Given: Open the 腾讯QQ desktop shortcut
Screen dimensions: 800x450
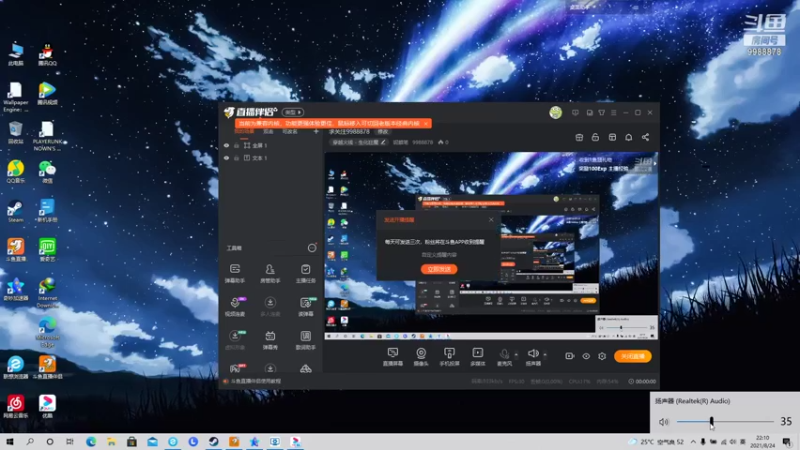Looking at the screenshot, I should (47, 55).
